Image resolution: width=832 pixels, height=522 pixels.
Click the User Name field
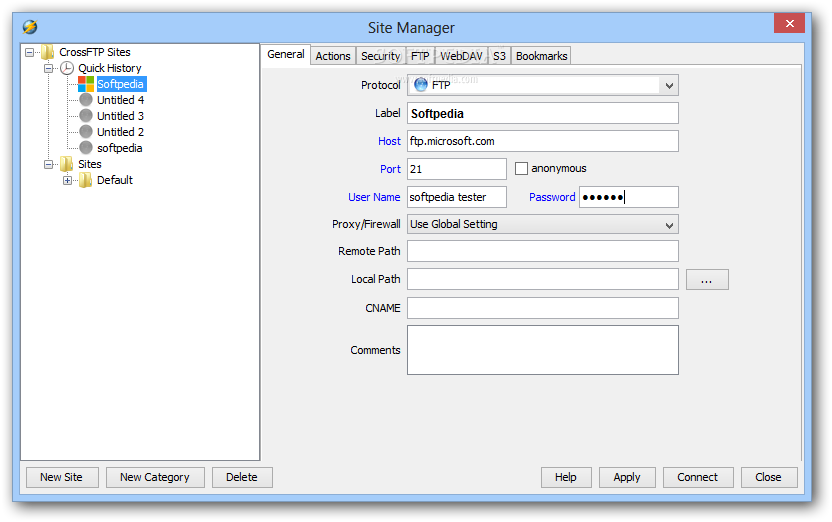(457, 197)
